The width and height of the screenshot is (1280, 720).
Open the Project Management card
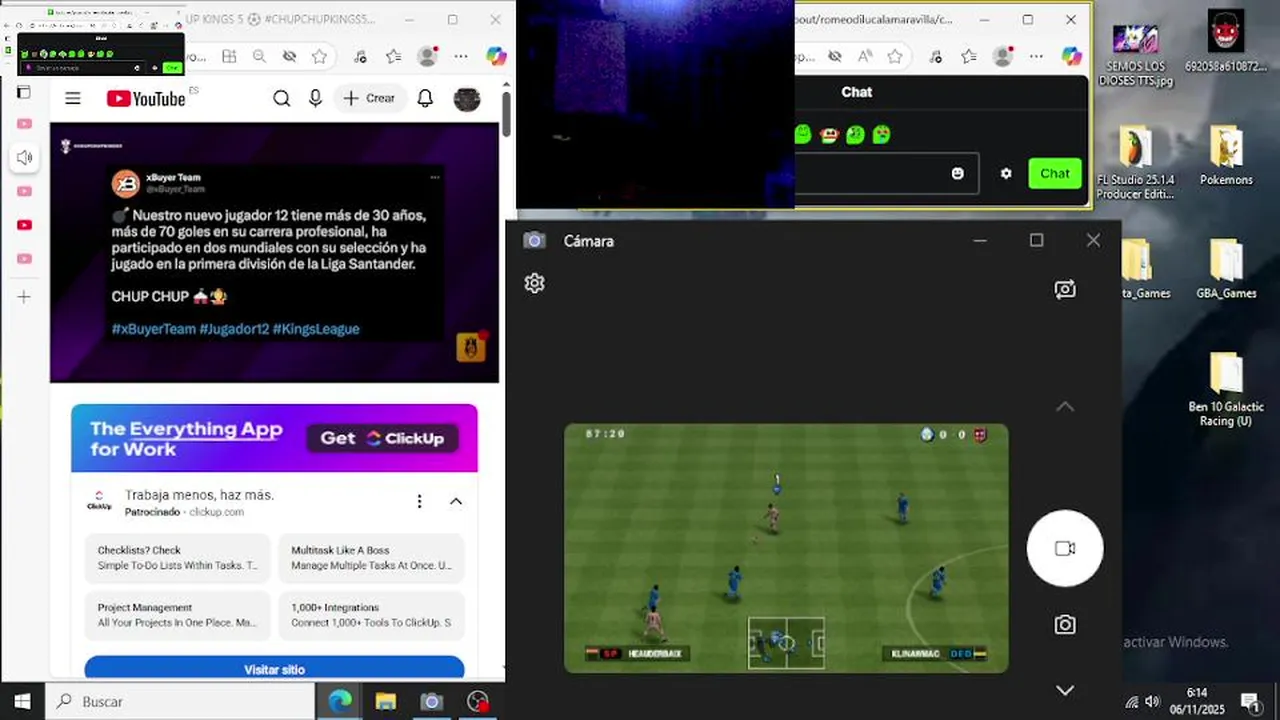coord(177,615)
